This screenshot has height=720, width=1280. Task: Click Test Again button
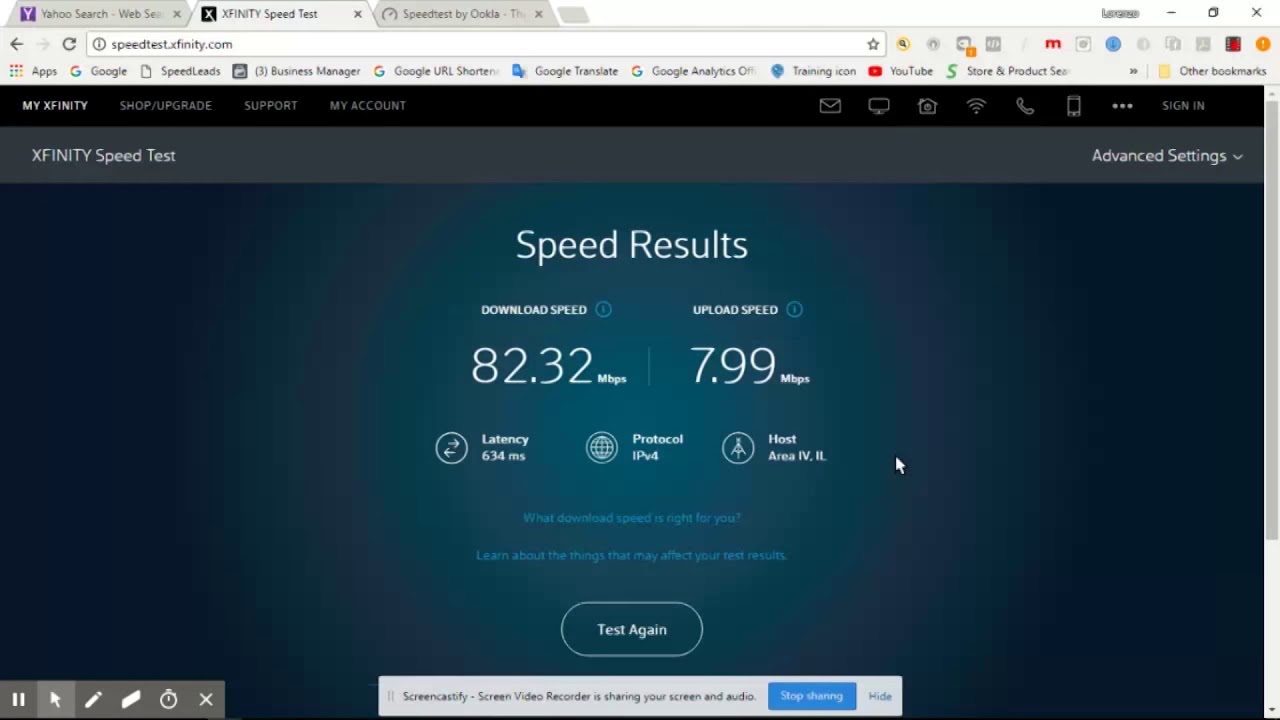click(x=632, y=629)
